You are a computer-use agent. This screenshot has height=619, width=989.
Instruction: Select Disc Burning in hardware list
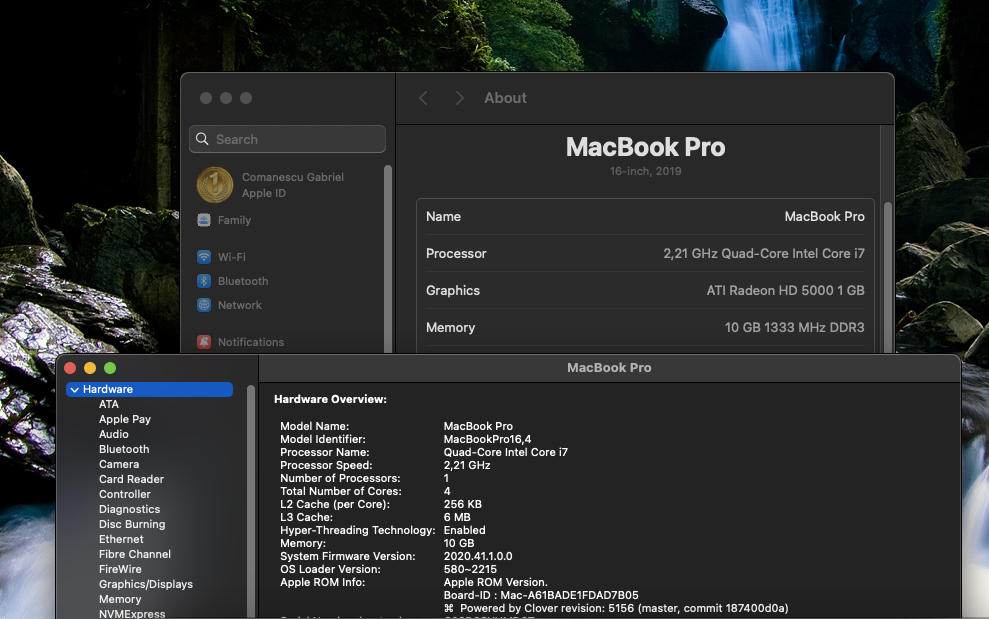pos(132,524)
